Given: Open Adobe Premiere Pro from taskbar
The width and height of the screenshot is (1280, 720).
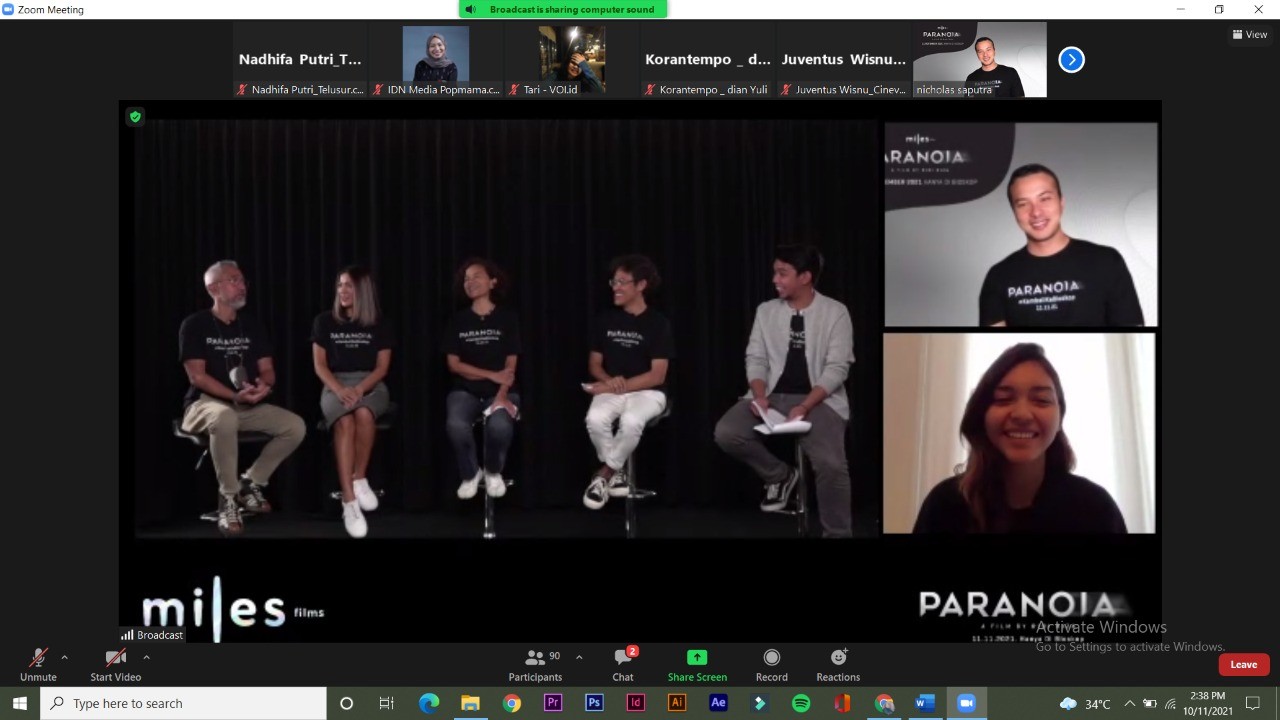Looking at the screenshot, I should 553,703.
